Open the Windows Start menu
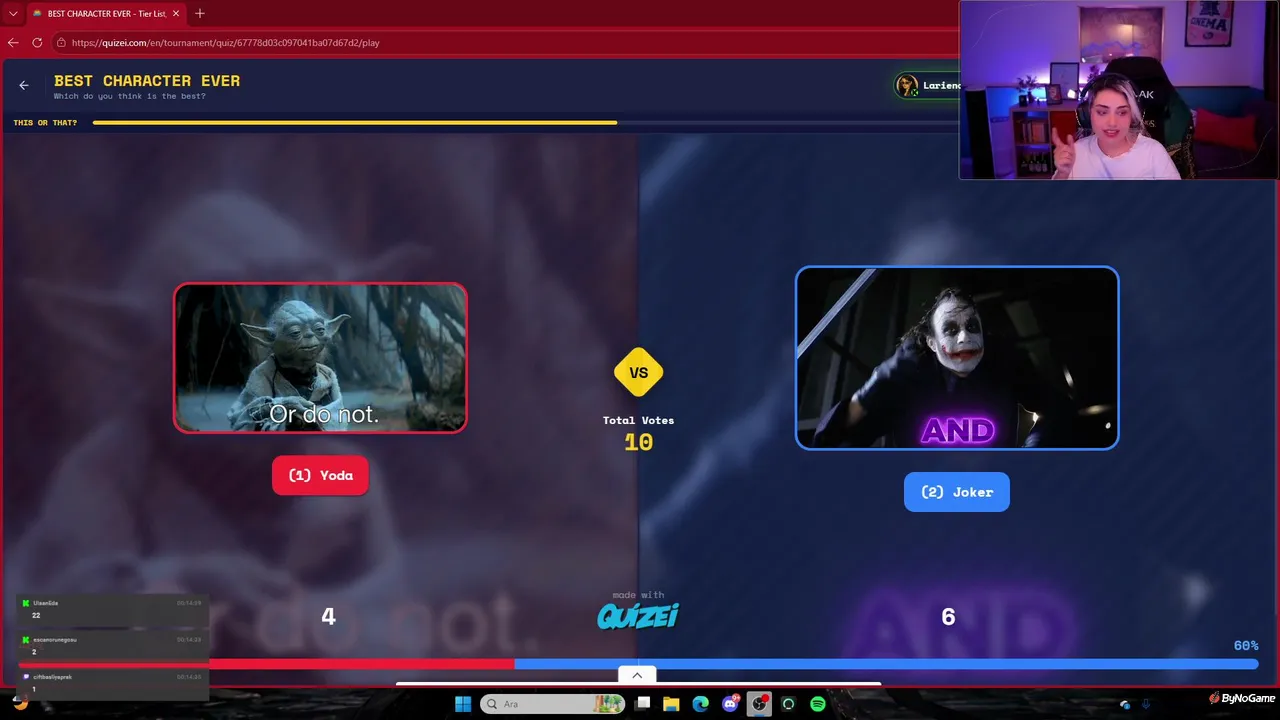The height and width of the screenshot is (720, 1280). point(463,704)
